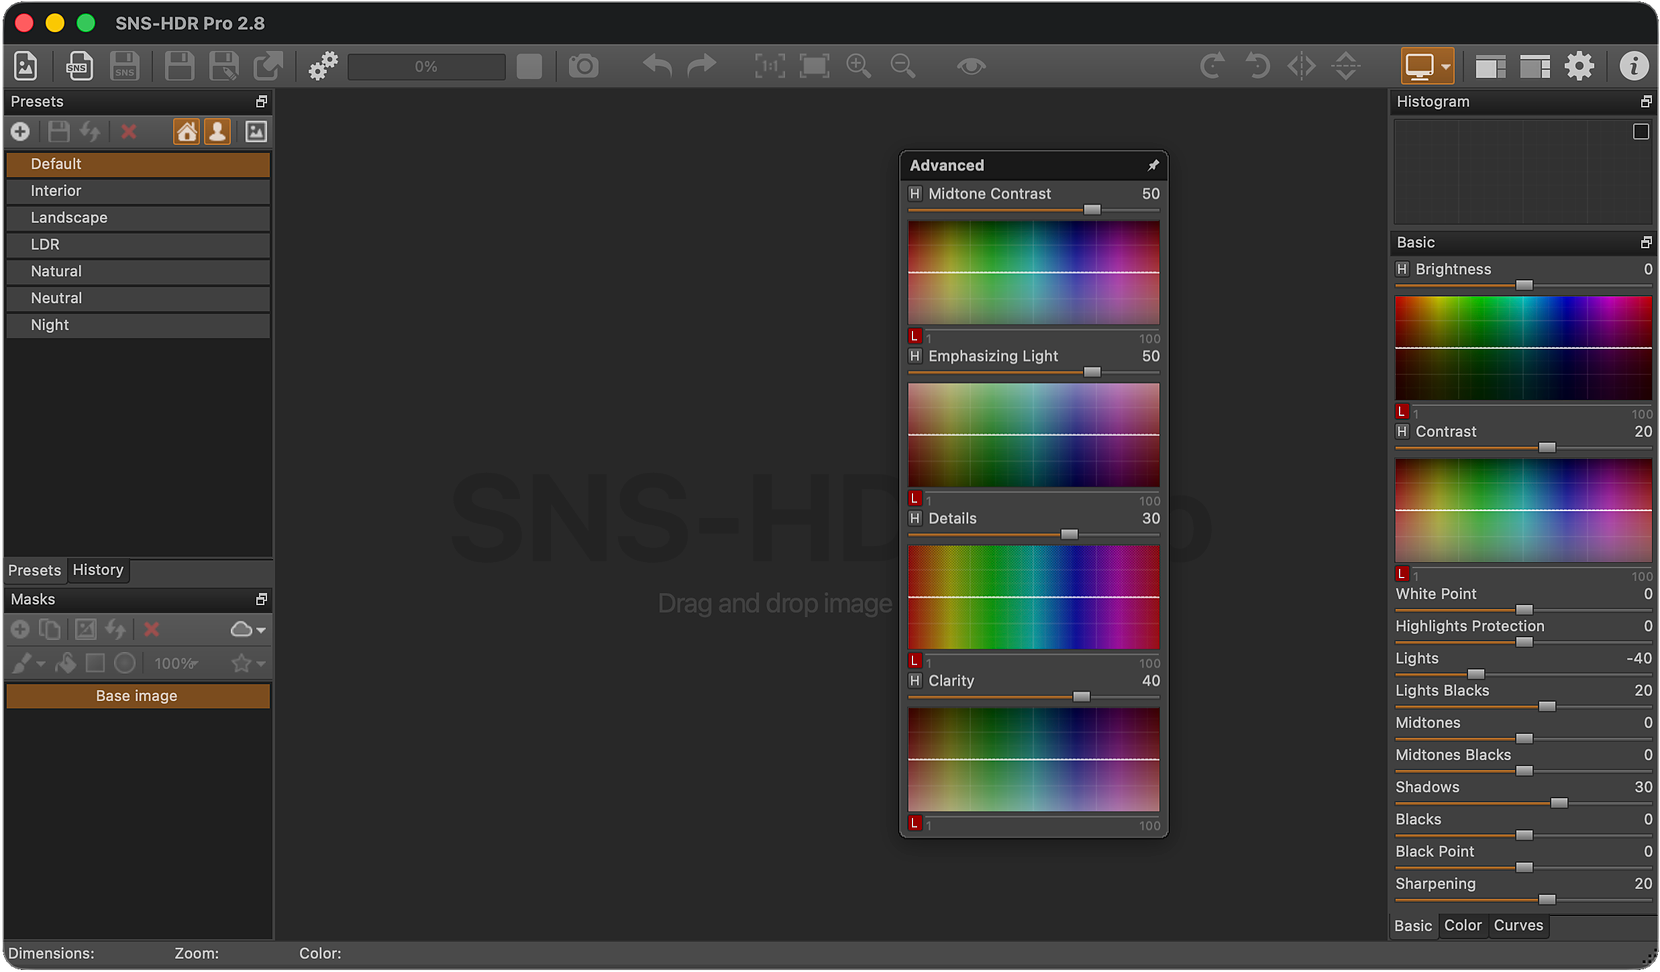1660x972 pixels.
Task: Select the circle mask shape tool
Action: (x=125, y=663)
